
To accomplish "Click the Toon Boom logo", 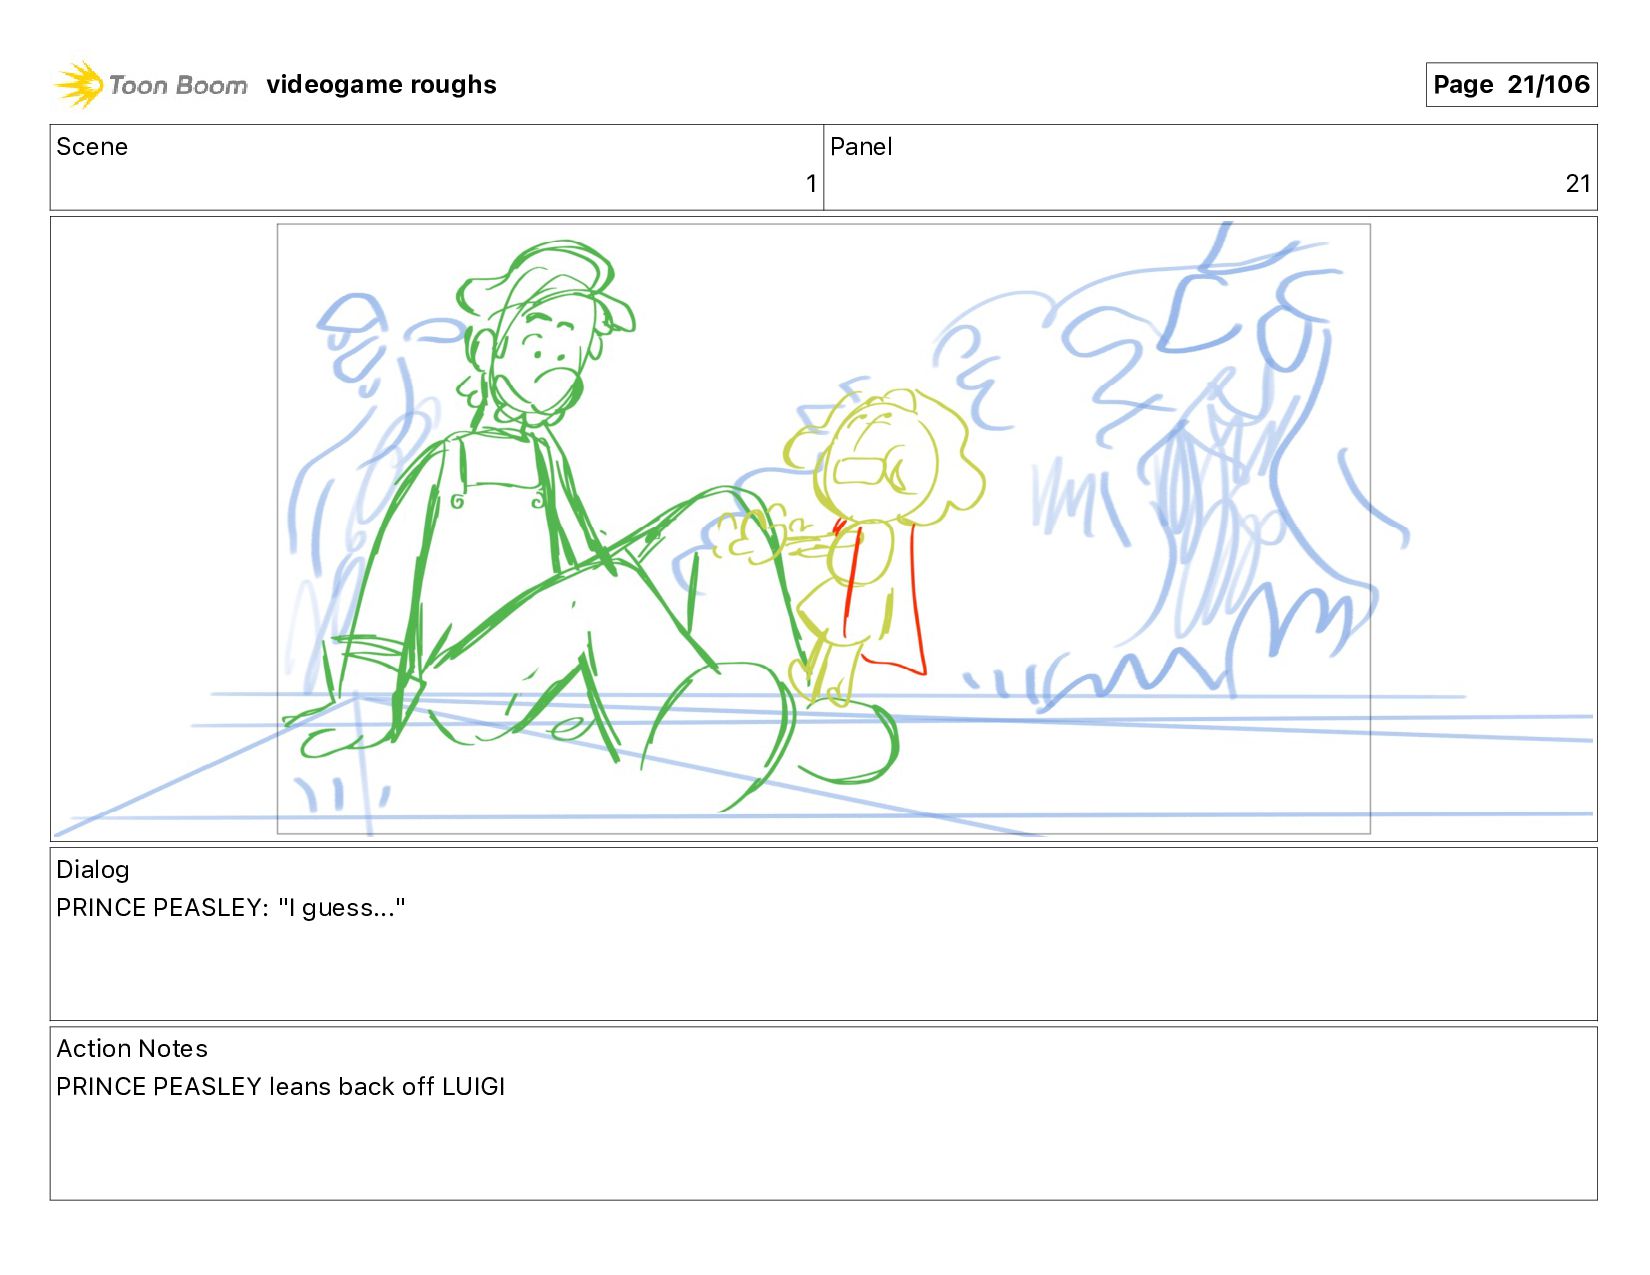I will click(151, 85).
